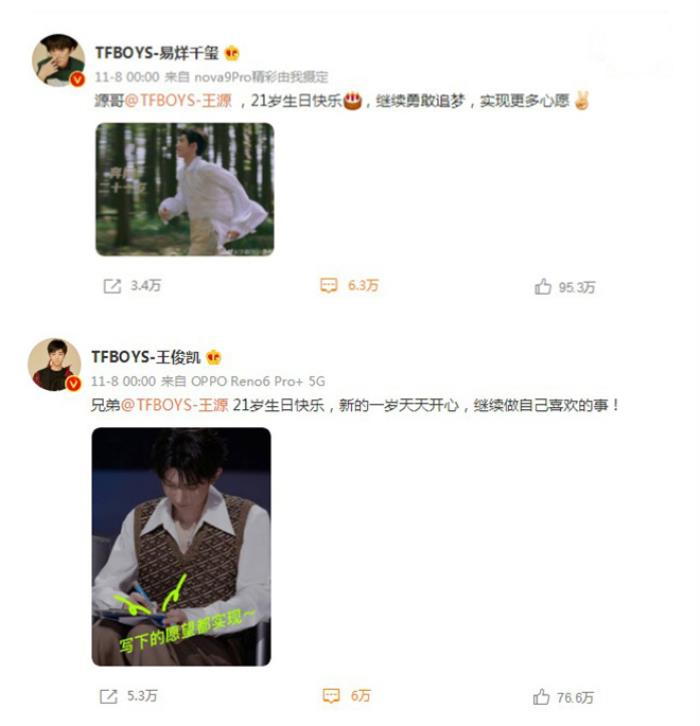Open TFBOYS-王俊凯 profile avatar
Image resolution: width=700 pixels, height=726 pixels.
(55, 365)
